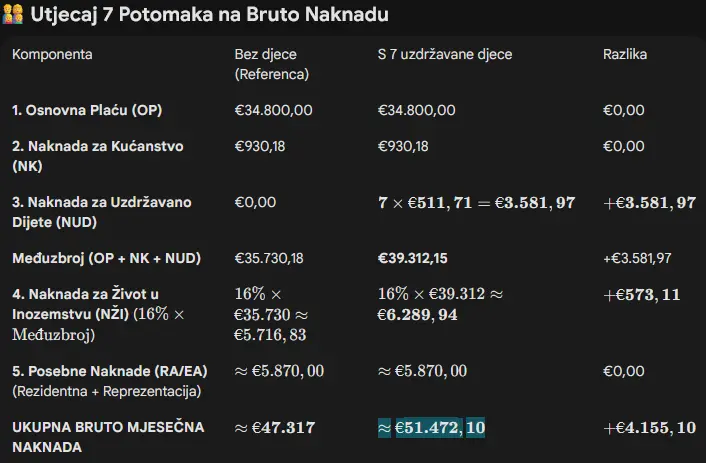706x463 pixels.
Task: Click the "Bez djece (Referenca)" column header
Action: [x=271, y=64]
